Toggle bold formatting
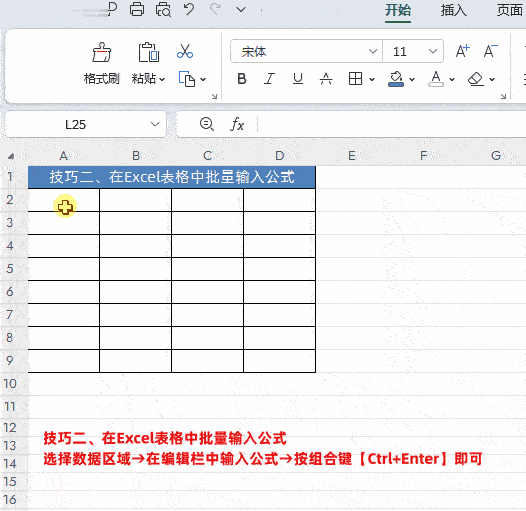 242,79
